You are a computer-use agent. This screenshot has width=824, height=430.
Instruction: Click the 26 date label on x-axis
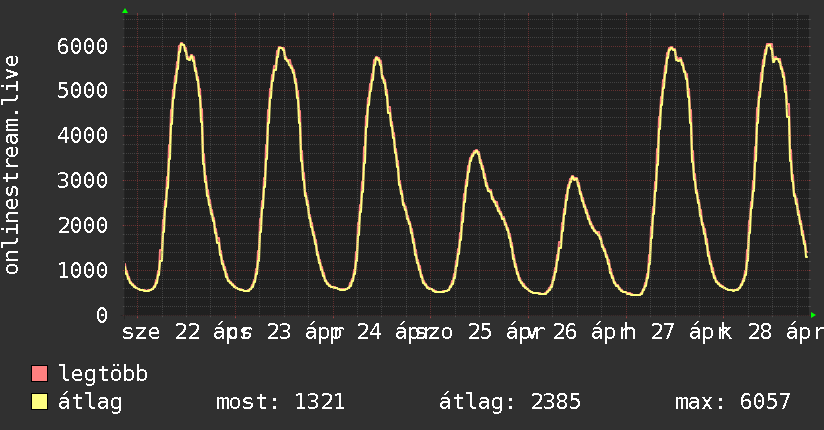coord(565,332)
